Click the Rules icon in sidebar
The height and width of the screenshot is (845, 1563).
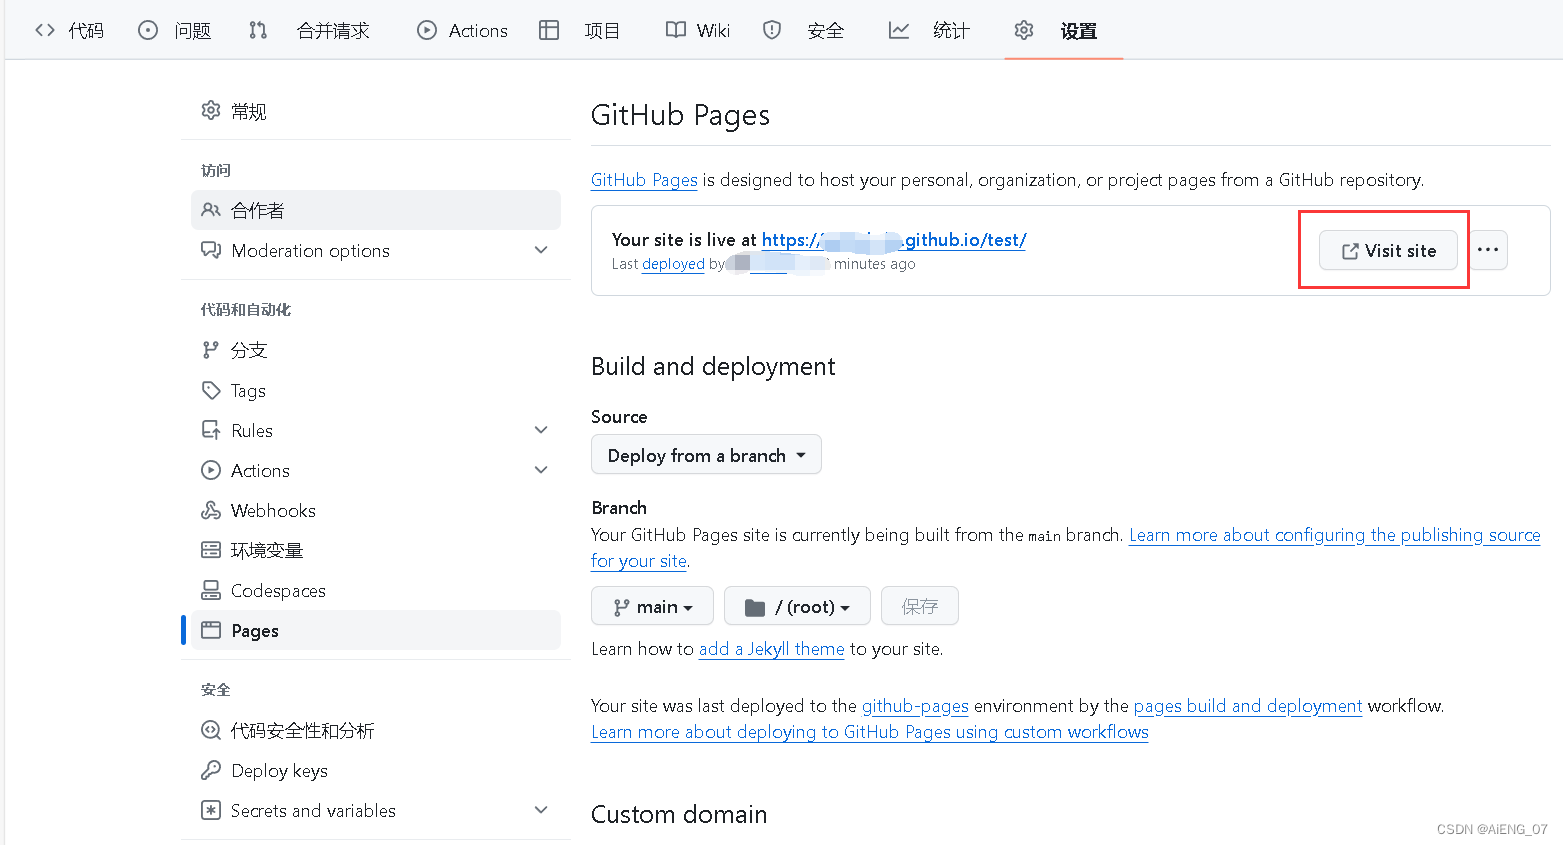211,430
